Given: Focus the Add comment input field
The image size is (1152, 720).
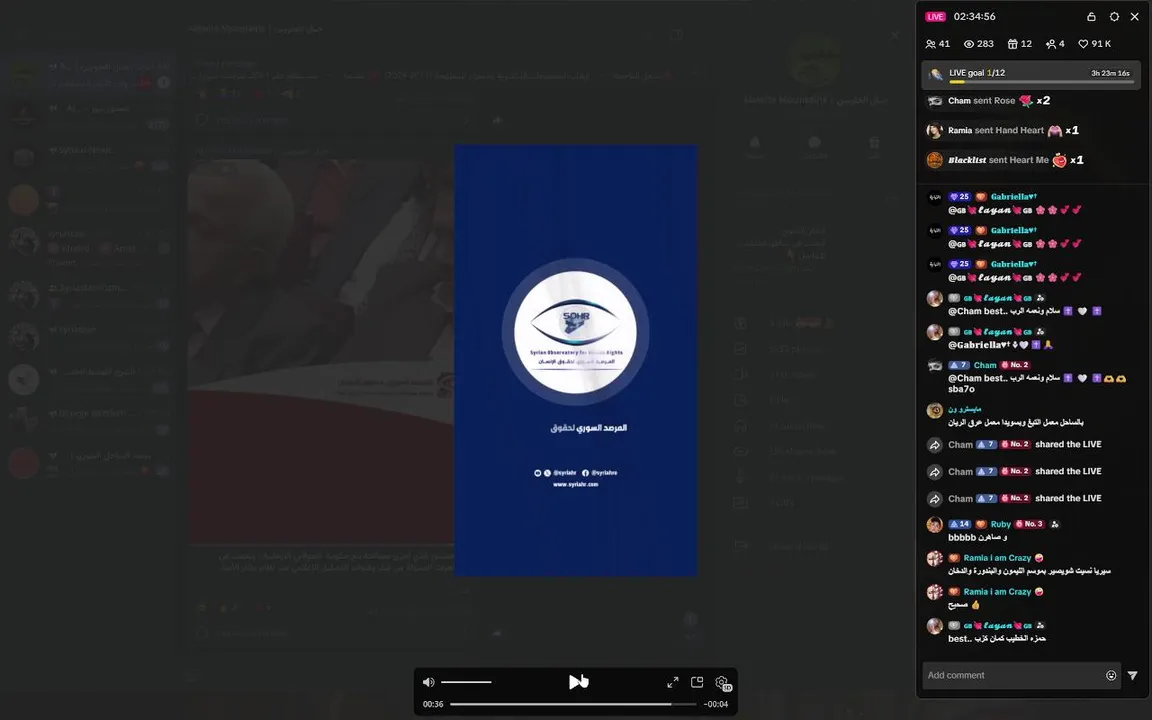Looking at the screenshot, I should [1014, 675].
